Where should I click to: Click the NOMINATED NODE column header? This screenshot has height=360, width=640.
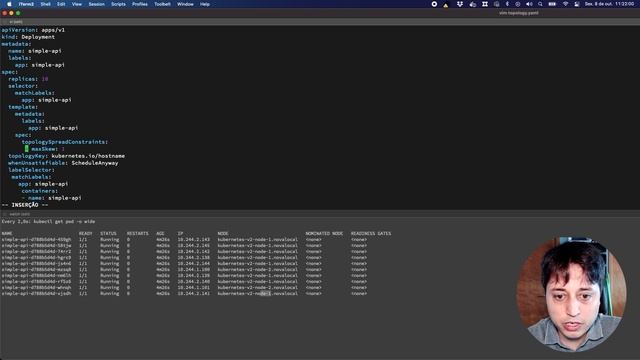(x=324, y=233)
